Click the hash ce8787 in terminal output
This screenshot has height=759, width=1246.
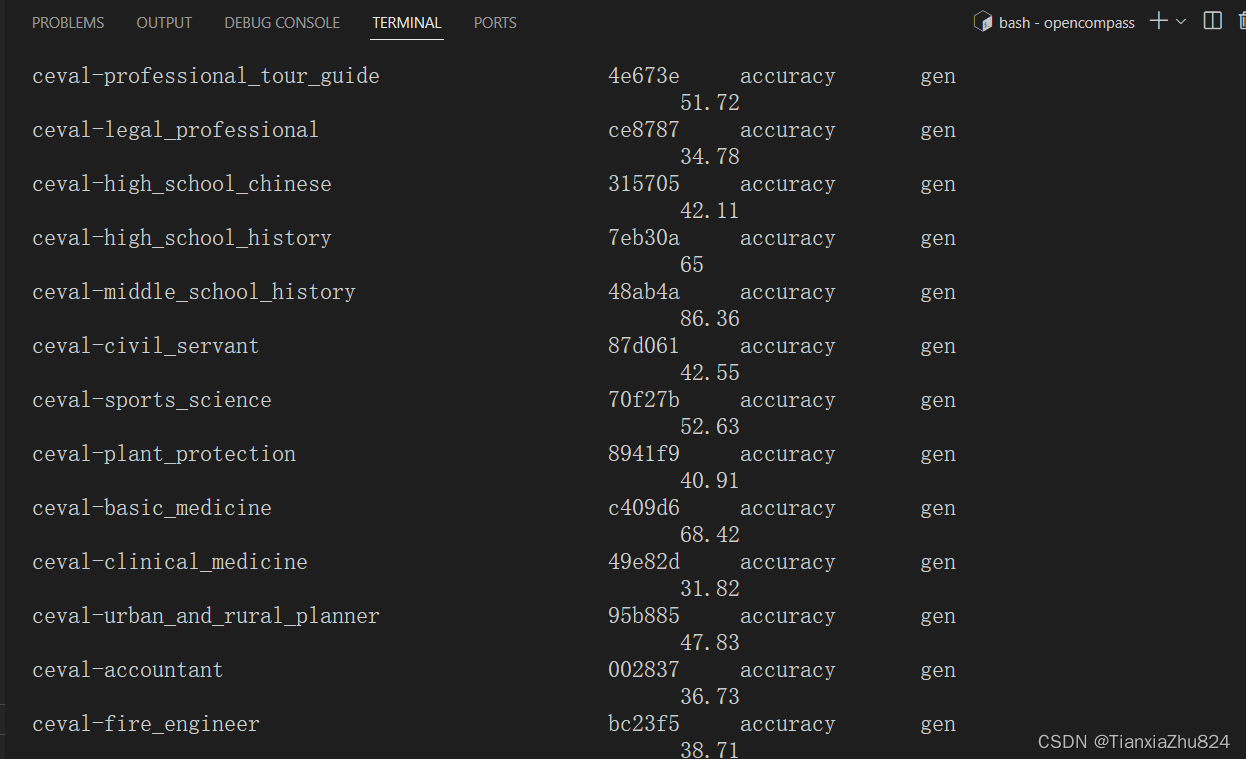pyautogui.click(x=643, y=129)
